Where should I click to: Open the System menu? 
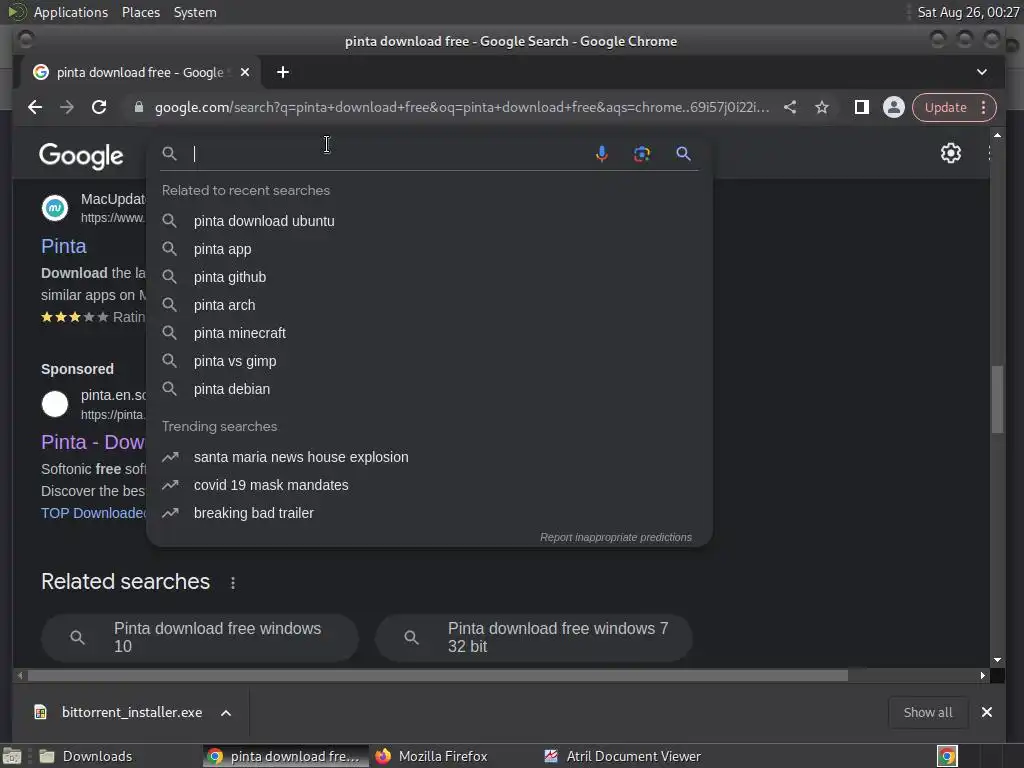pos(195,12)
